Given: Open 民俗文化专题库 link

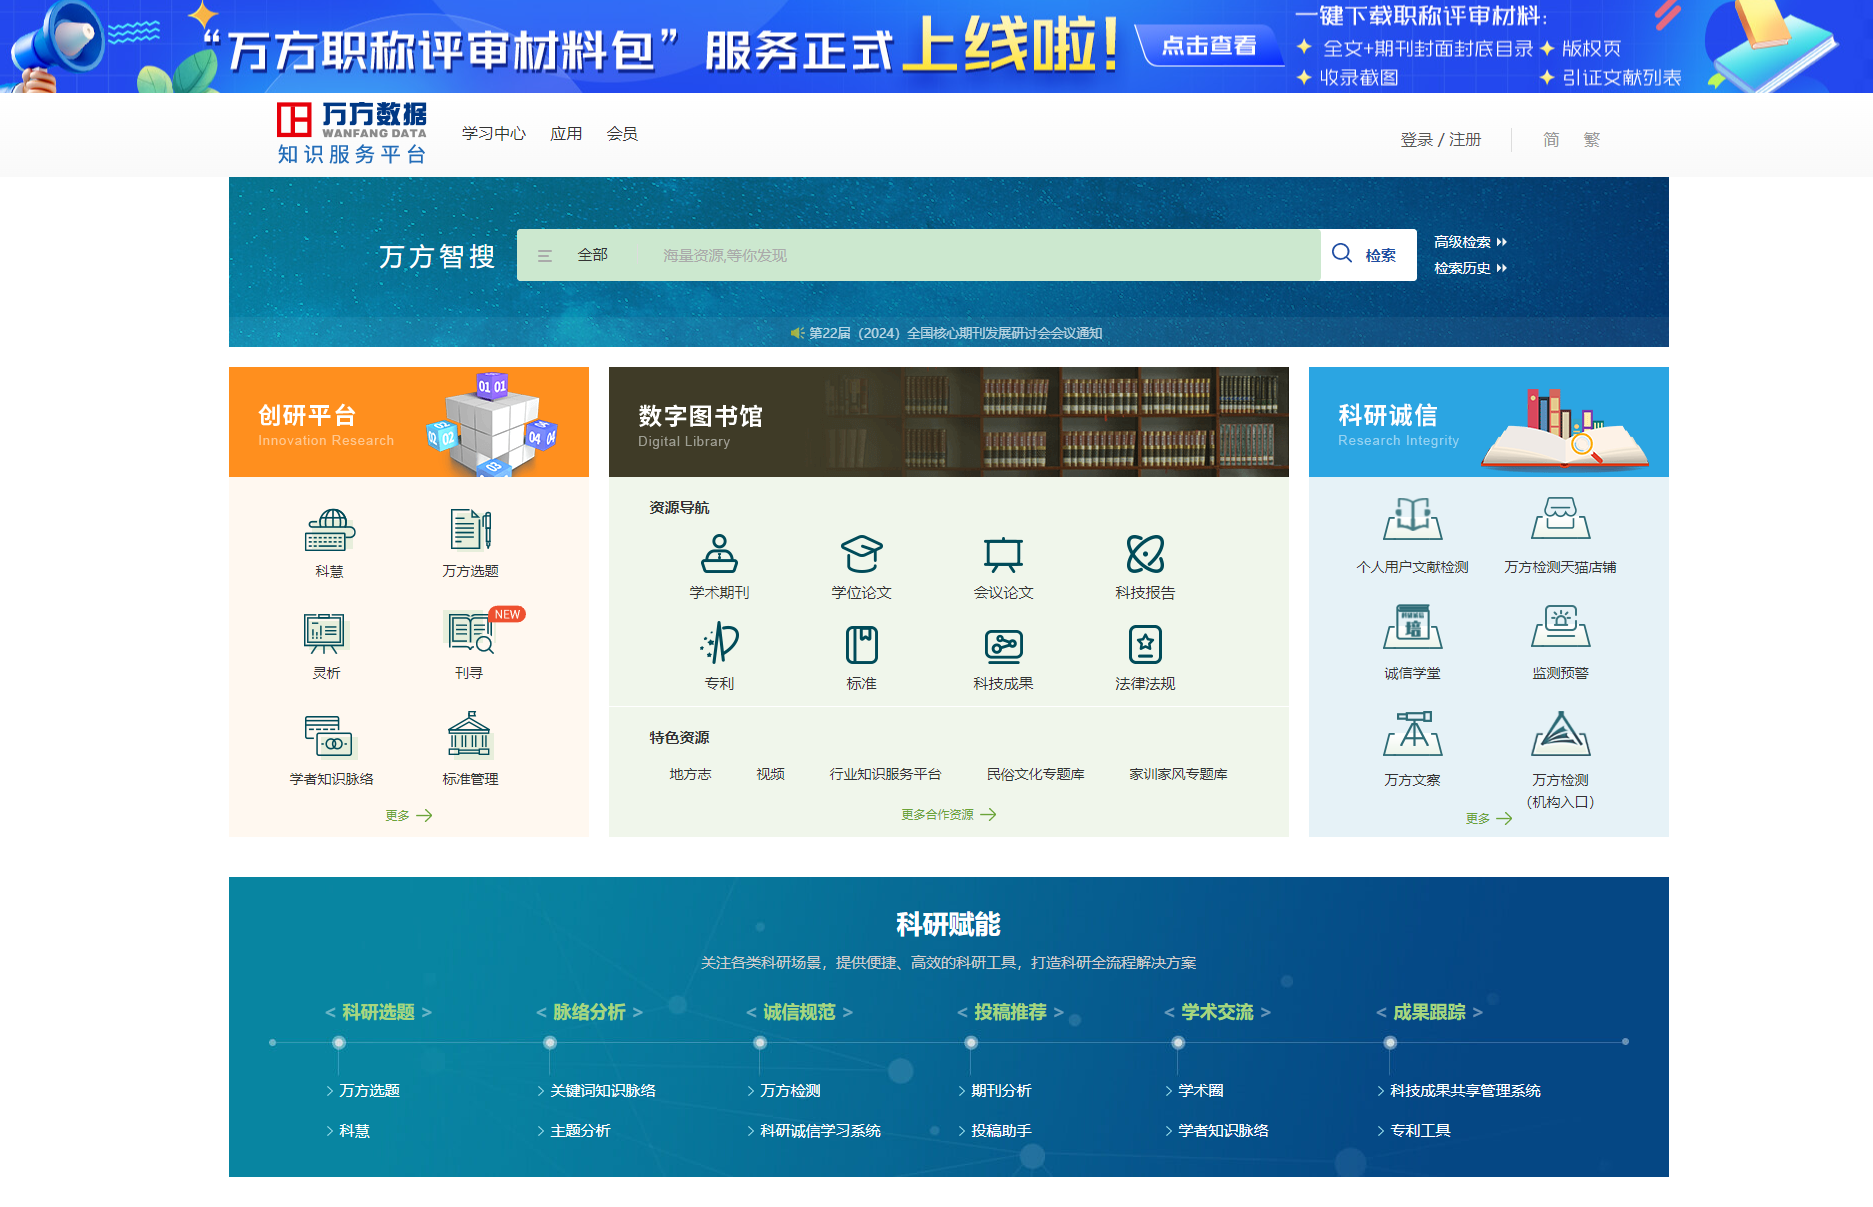Looking at the screenshot, I should 1035,774.
